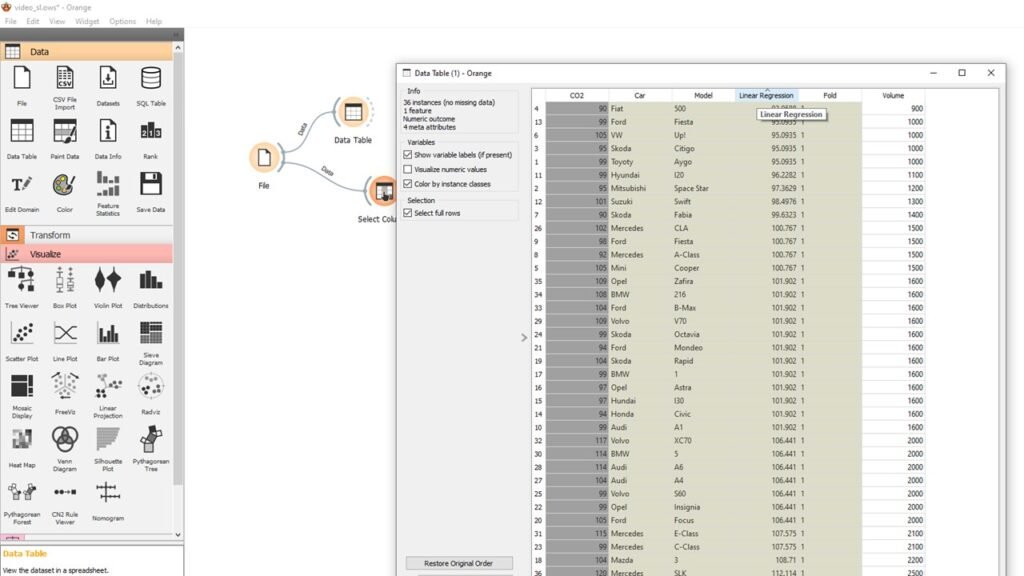Select the Line Plot widget
The height and width of the screenshot is (576, 1024).
65,341
